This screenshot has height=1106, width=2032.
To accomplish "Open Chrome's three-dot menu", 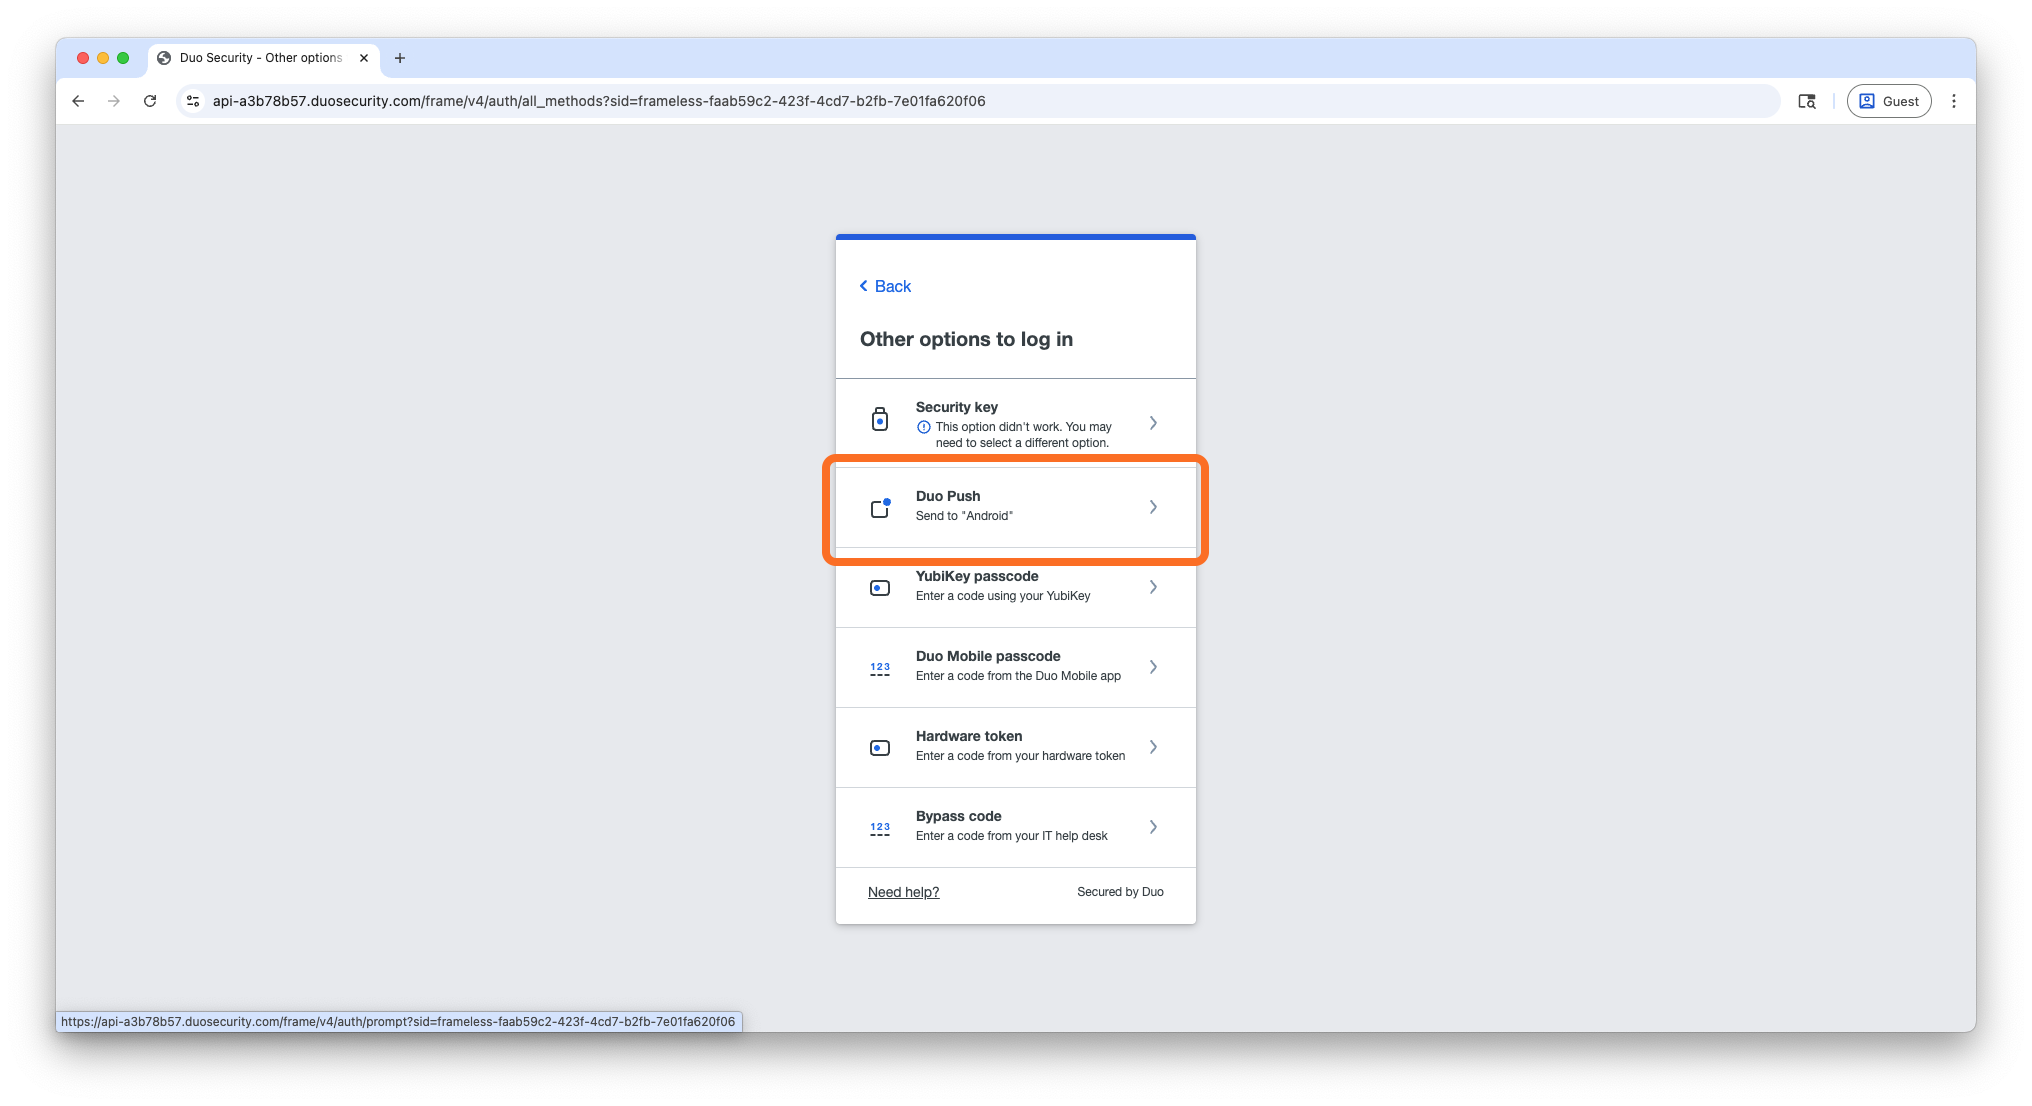I will 1953,101.
